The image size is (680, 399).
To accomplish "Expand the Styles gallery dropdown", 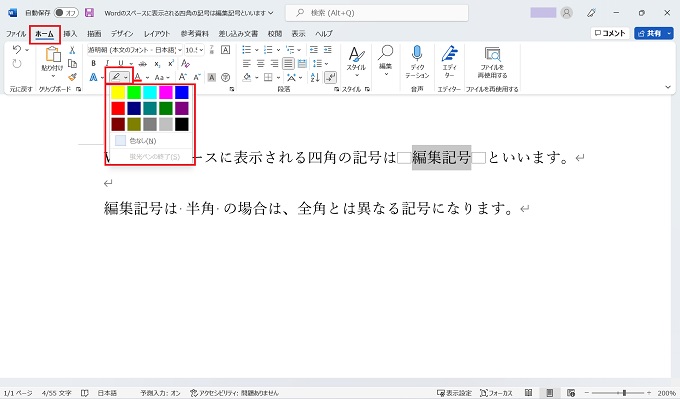I will 356,75.
